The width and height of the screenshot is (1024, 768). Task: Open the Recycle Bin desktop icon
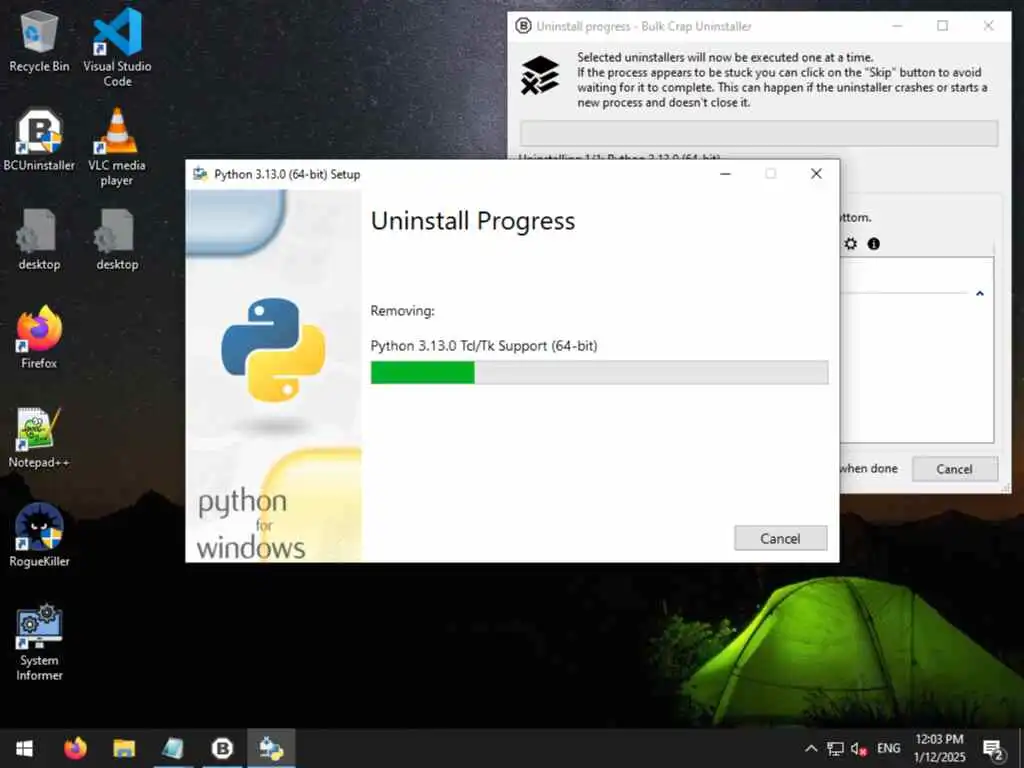39,42
